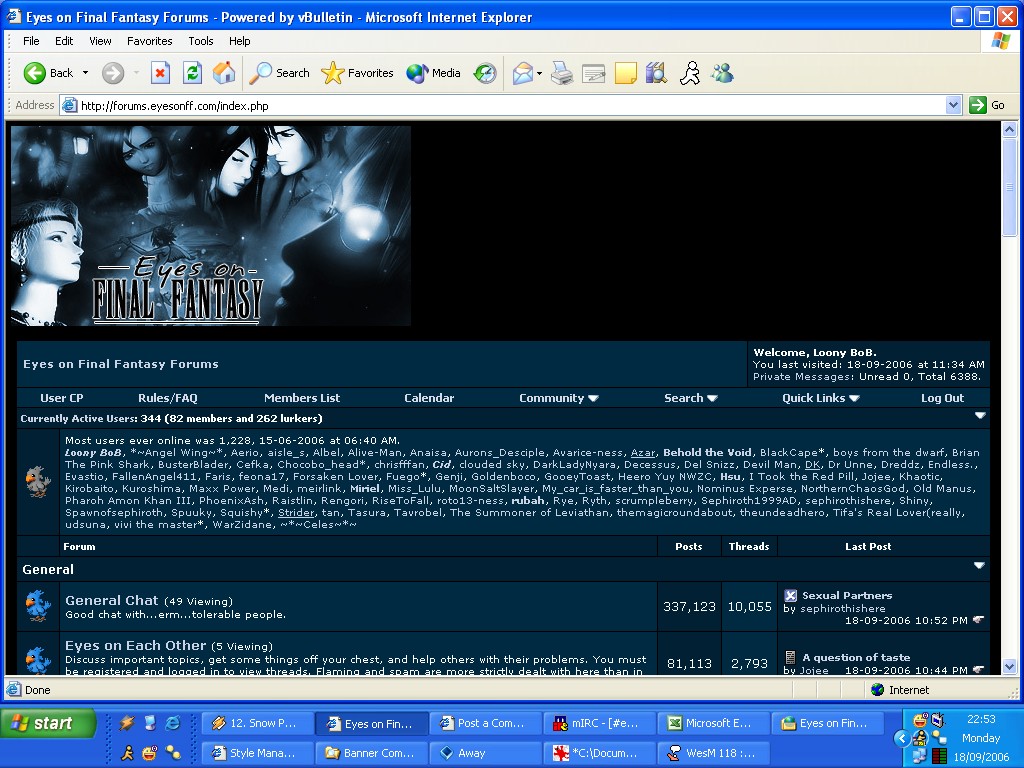The height and width of the screenshot is (768, 1024).
Task: Launch Internet Explorer from quick launch
Action: tap(173, 723)
